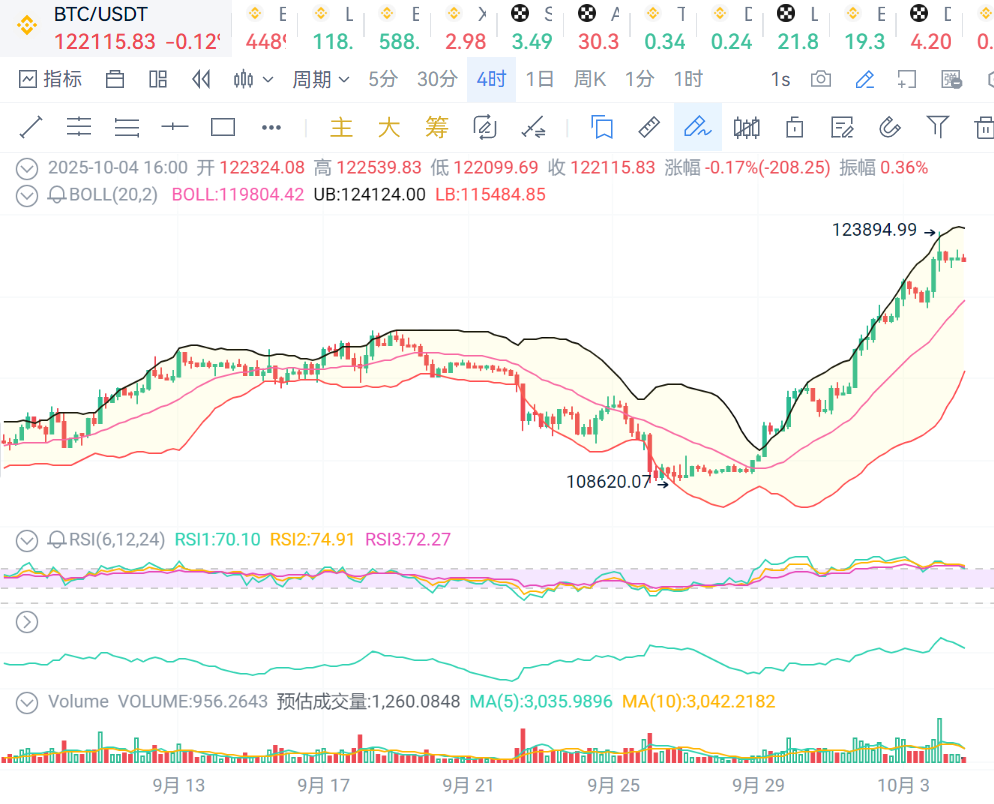Viewport: 994px width, 804px height.
Task: Toggle the 主 main-force indicator
Action: (x=342, y=127)
